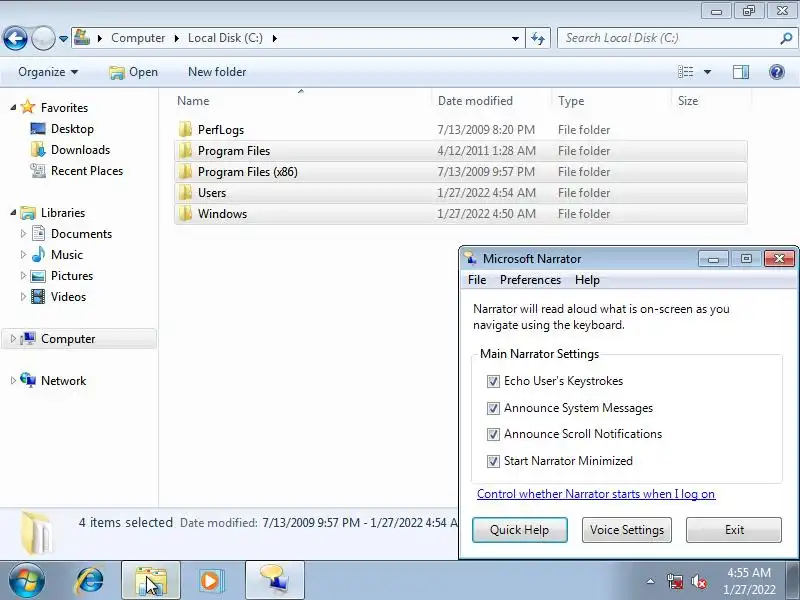This screenshot has width=800, height=600.
Task: Open the address bar history dropdown
Action: [x=515, y=38]
